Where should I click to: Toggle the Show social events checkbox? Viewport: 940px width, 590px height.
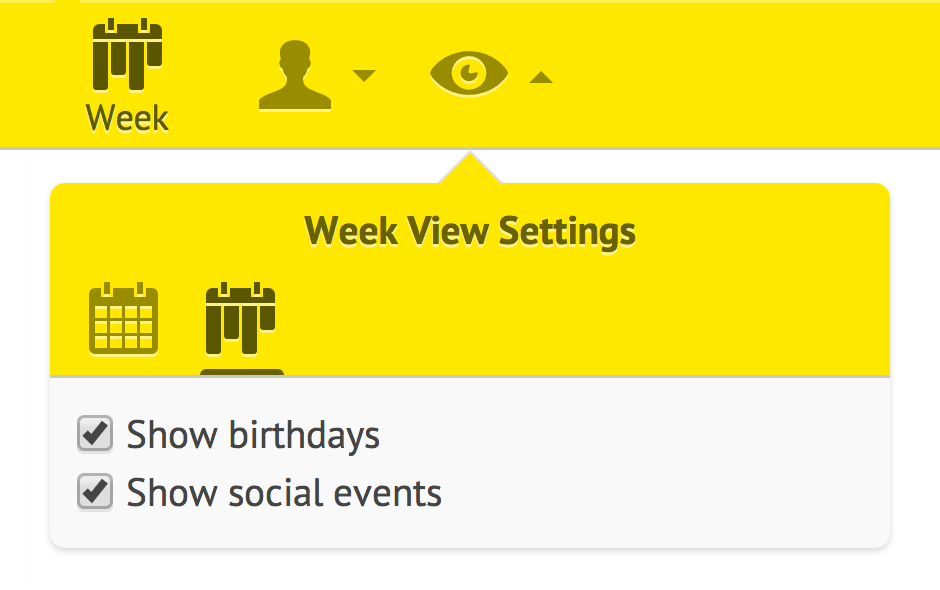point(95,492)
